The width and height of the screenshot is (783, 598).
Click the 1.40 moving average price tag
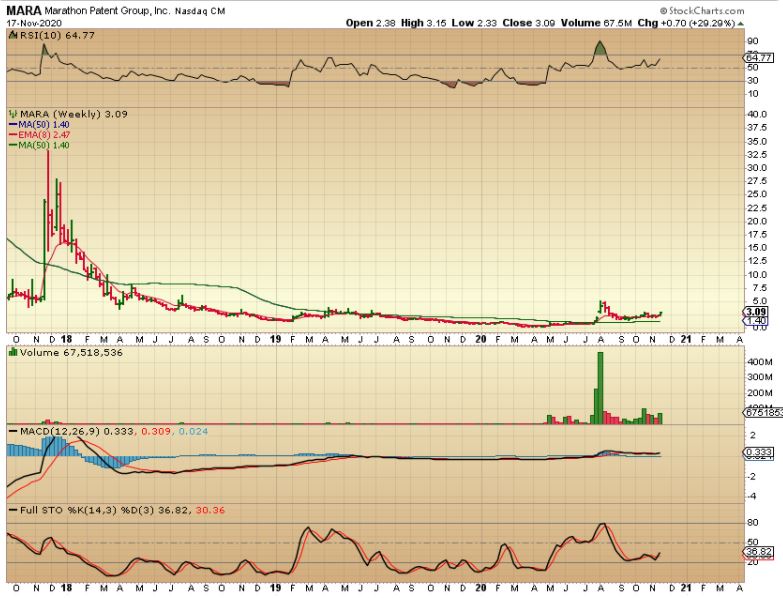tap(755, 320)
